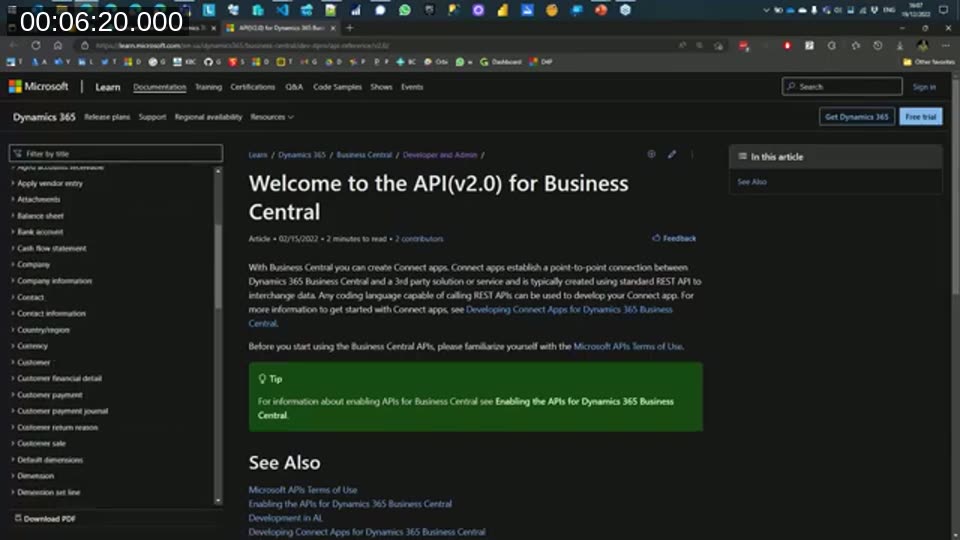Open Visual Studio Code from taskbar
960x540 pixels.
282,10
